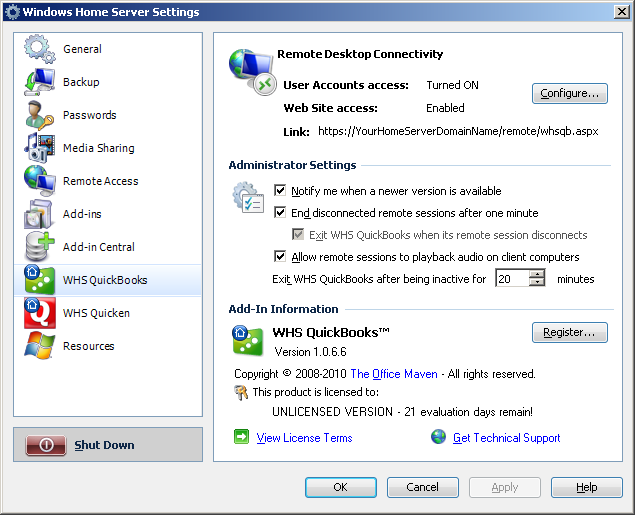Click the Add-in Central database icon

tap(39, 247)
